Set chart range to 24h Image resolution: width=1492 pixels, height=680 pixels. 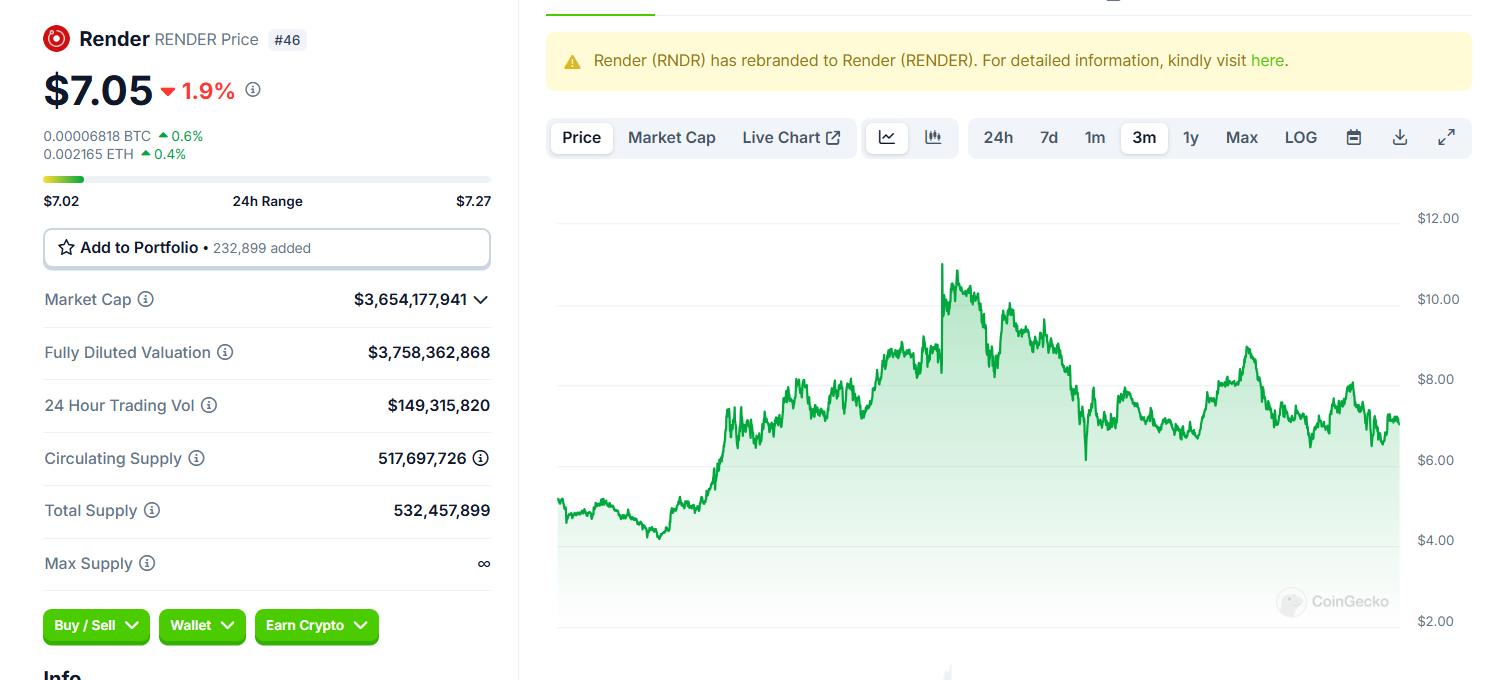pos(998,138)
